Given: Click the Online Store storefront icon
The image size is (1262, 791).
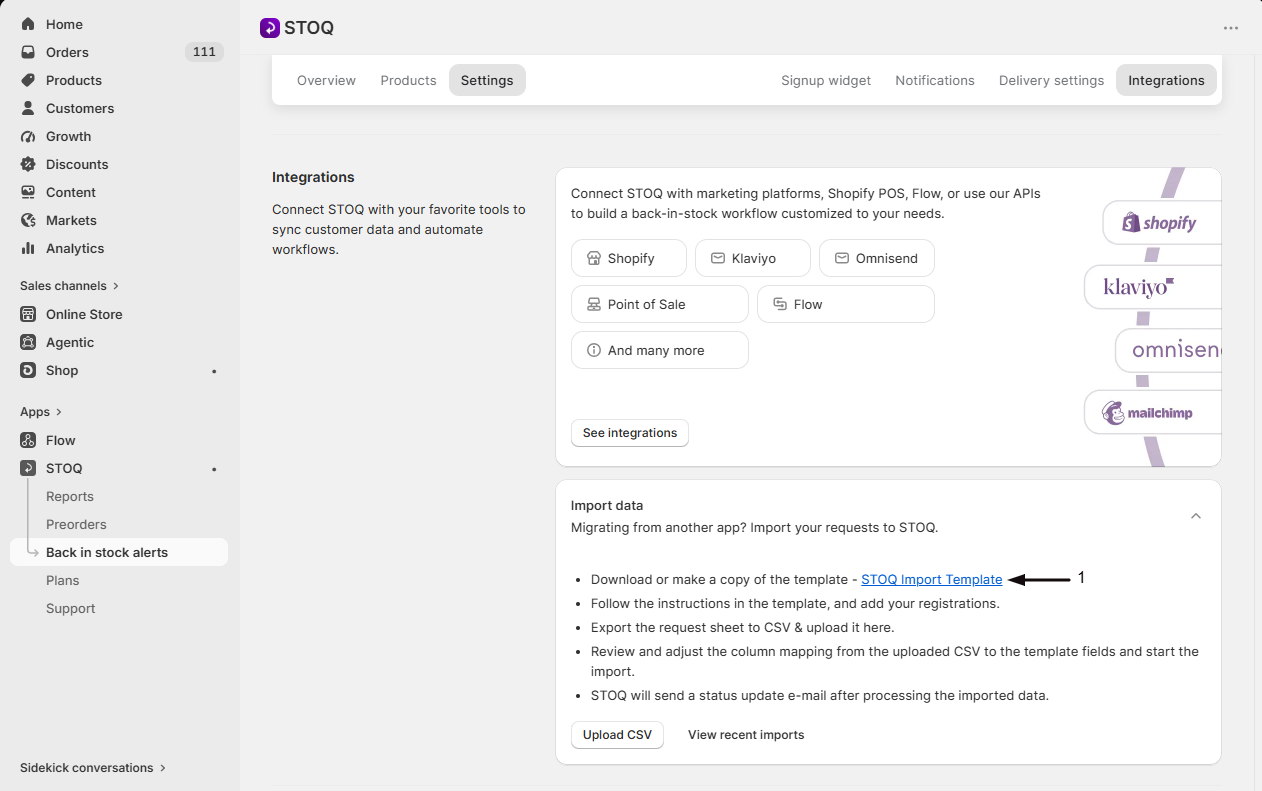Looking at the screenshot, I should click(x=28, y=314).
